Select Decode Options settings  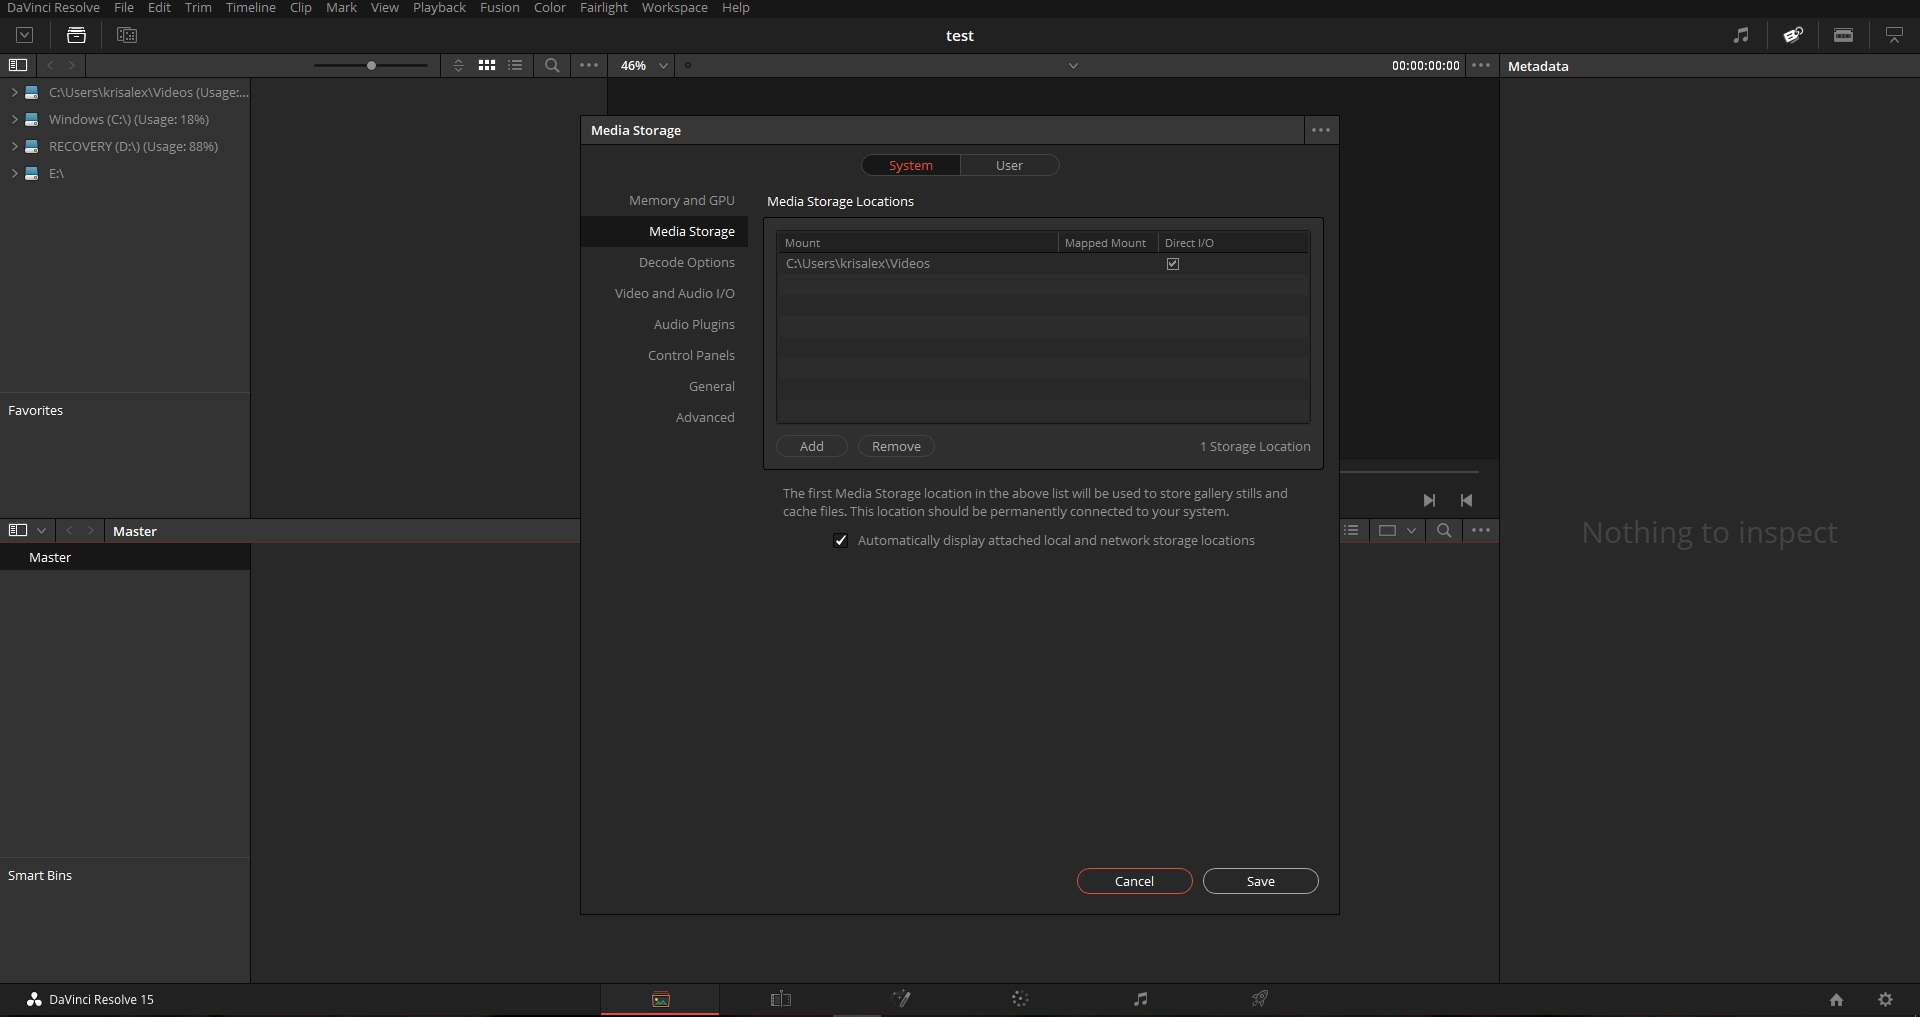coord(687,262)
